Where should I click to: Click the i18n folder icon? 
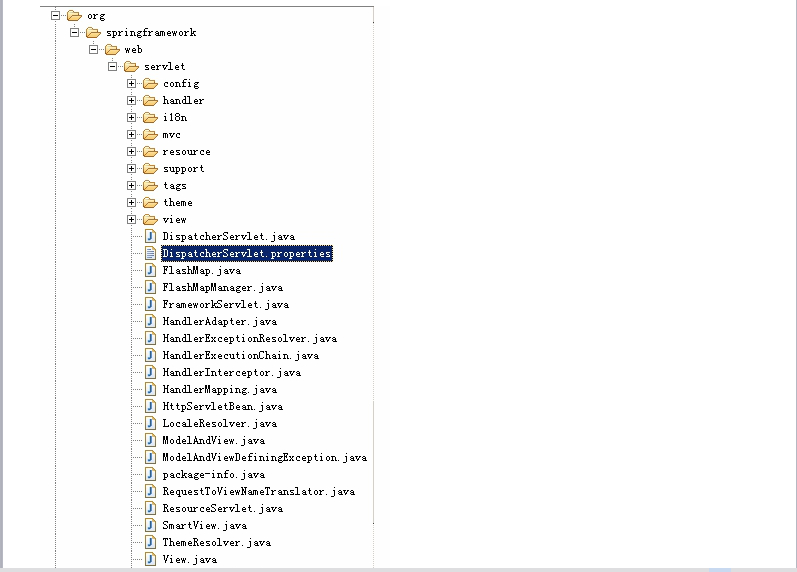point(150,117)
